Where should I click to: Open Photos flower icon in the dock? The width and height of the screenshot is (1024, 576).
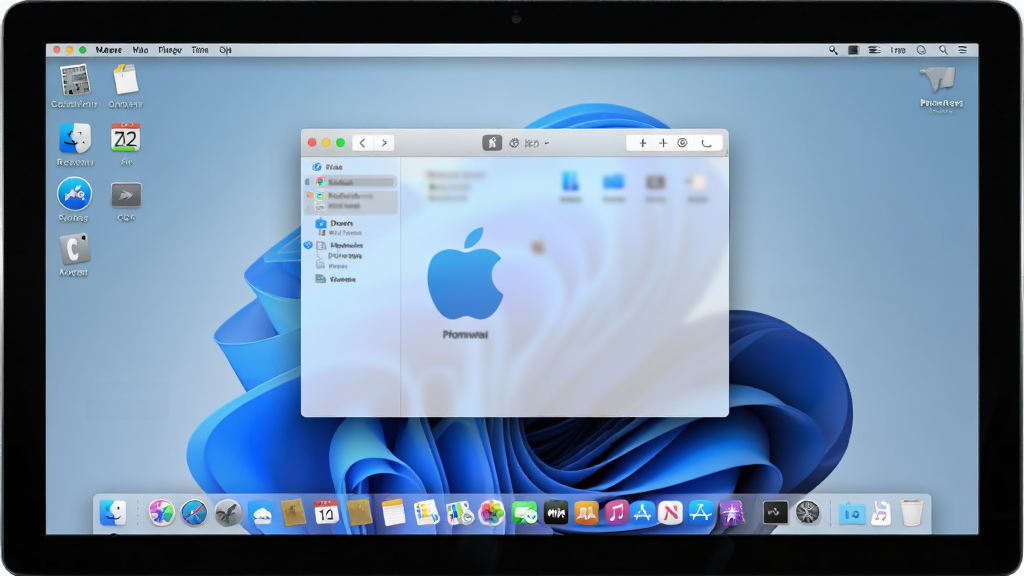492,513
